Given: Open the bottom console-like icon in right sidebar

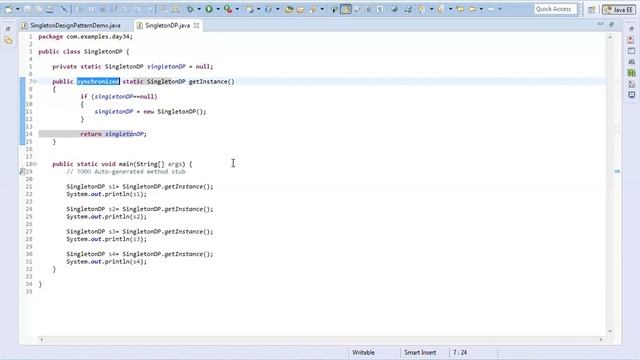Looking at the screenshot, I should (x=631, y=95).
